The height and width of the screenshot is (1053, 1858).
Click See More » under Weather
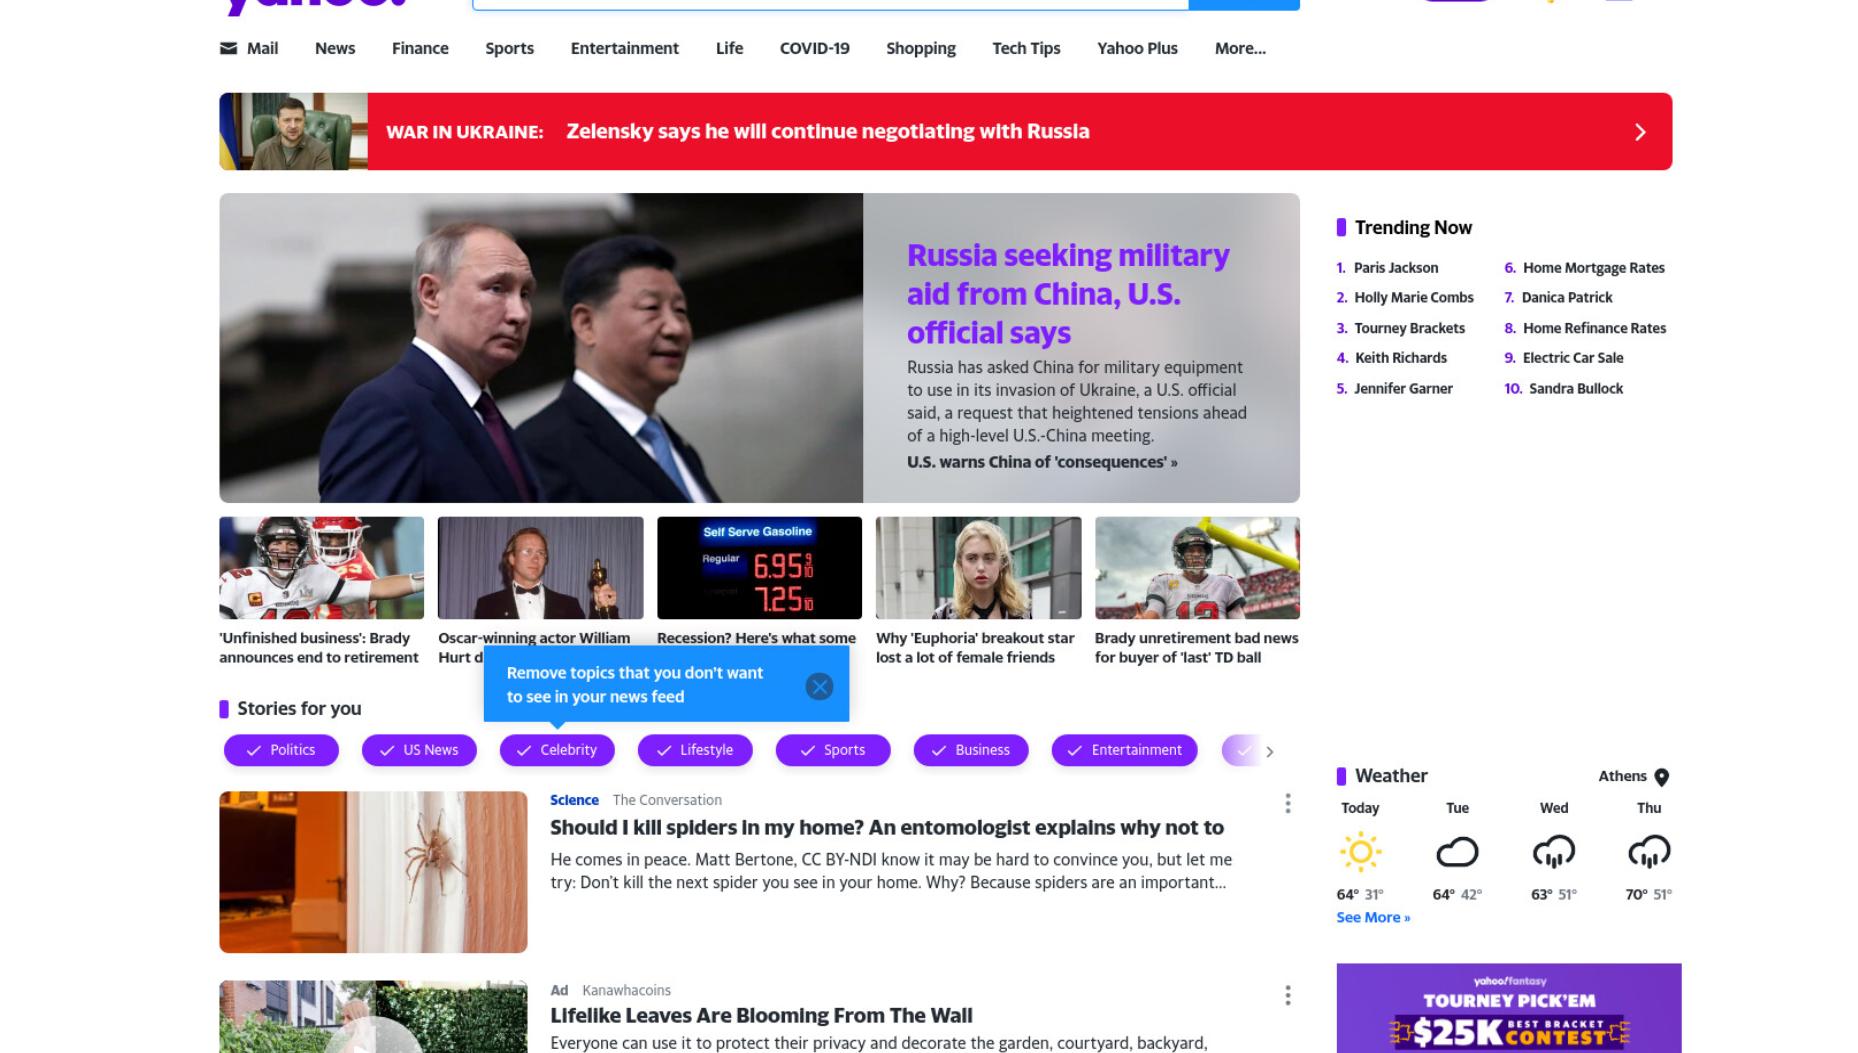(1373, 918)
